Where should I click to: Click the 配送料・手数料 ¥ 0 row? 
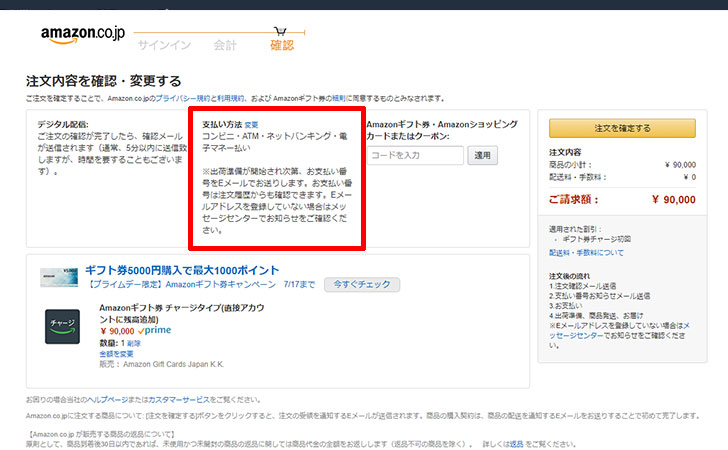click(622, 177)
